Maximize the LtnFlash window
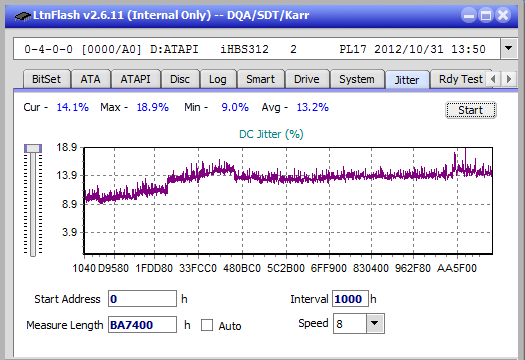Image resolution: width=525 pixels, height=360 pixels. tap(486, 15)
